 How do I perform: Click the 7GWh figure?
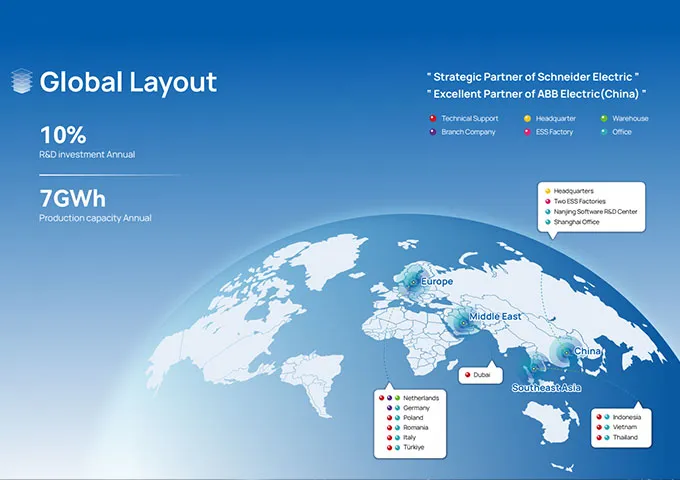(72, 199)
